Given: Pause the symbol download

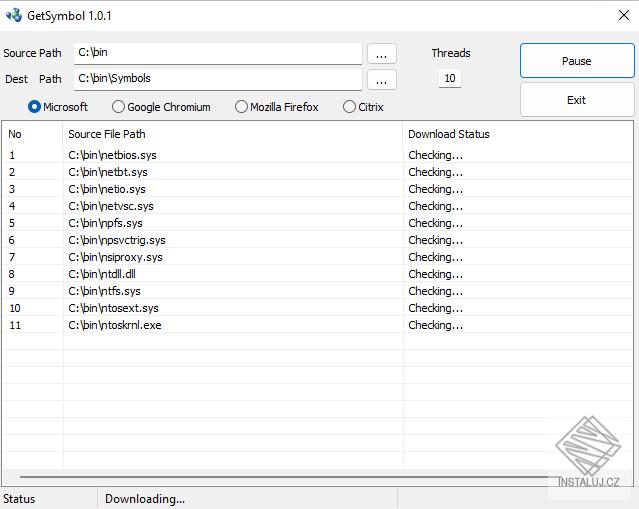Looking at the screenshot, I should click(577, 61).
